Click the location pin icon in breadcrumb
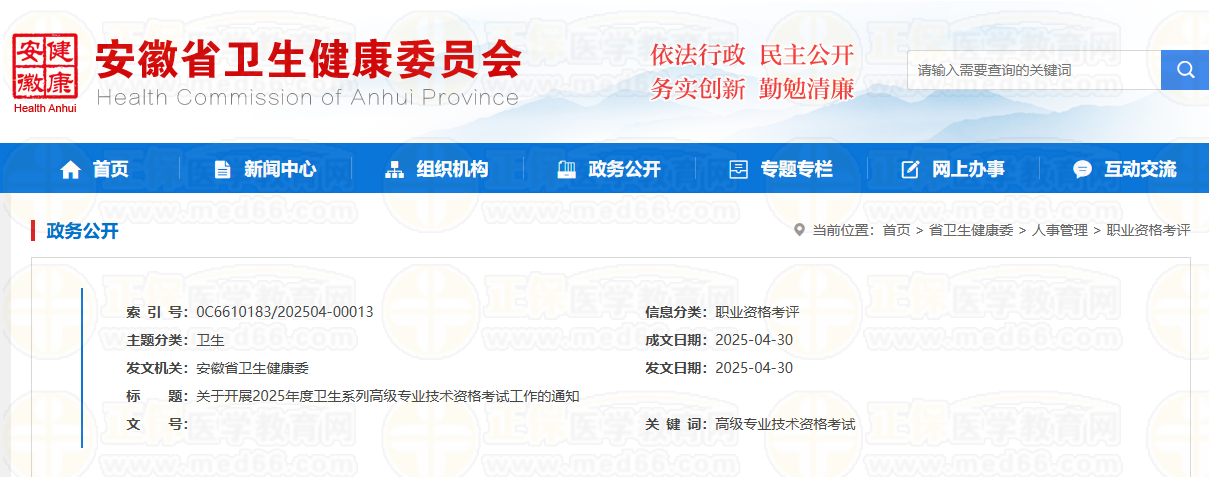Image resolution: width=1209 pixels, height=477 pixels. tap(798, 230)
